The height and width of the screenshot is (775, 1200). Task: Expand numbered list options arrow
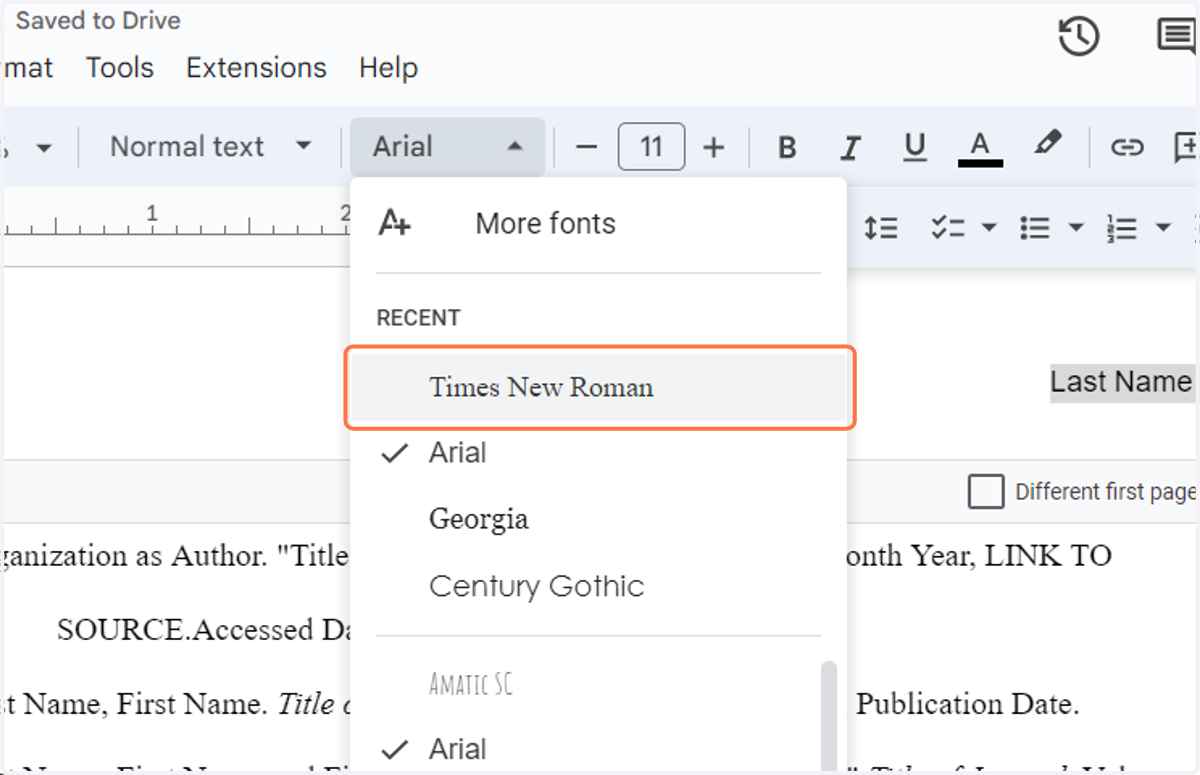tap(1163, 228)
